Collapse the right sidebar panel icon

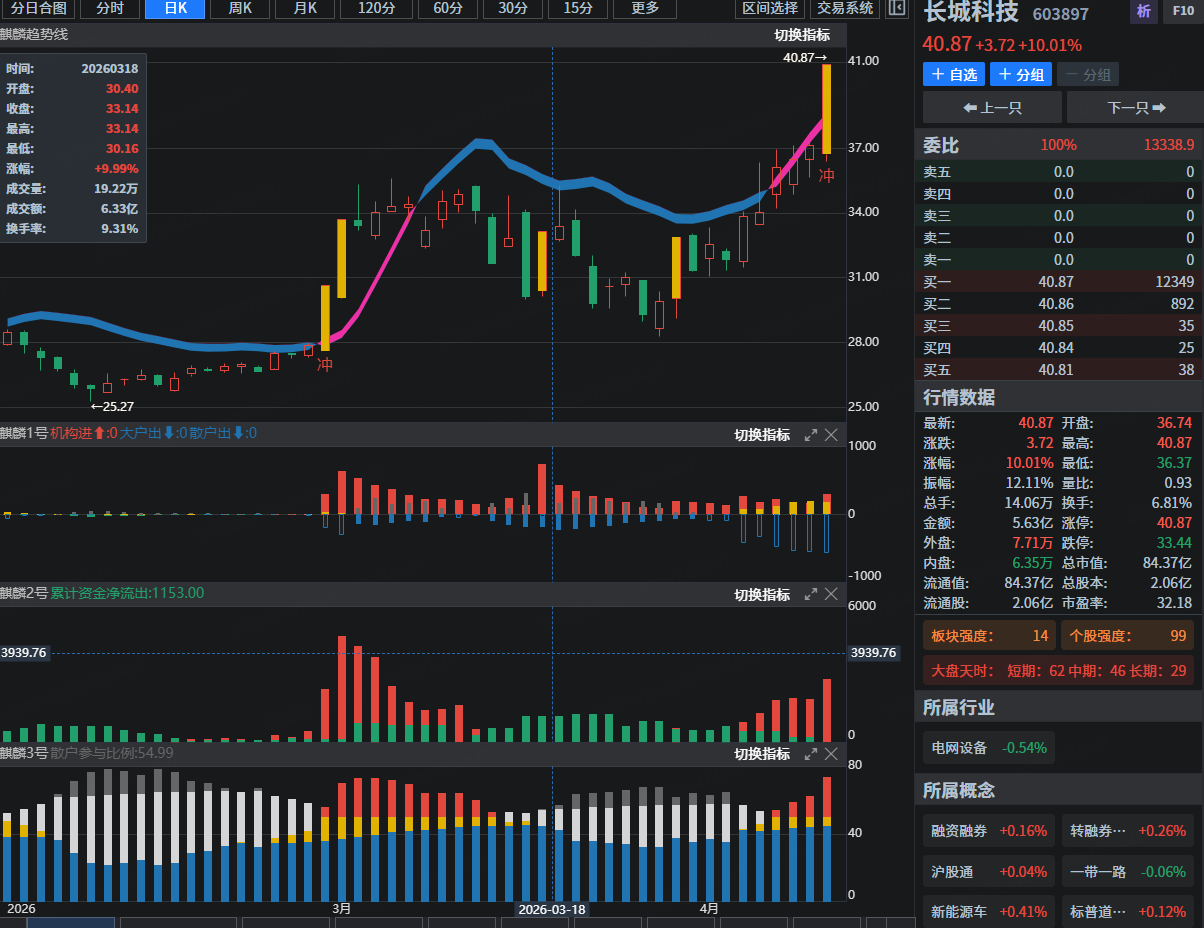[x=896, y=9]
